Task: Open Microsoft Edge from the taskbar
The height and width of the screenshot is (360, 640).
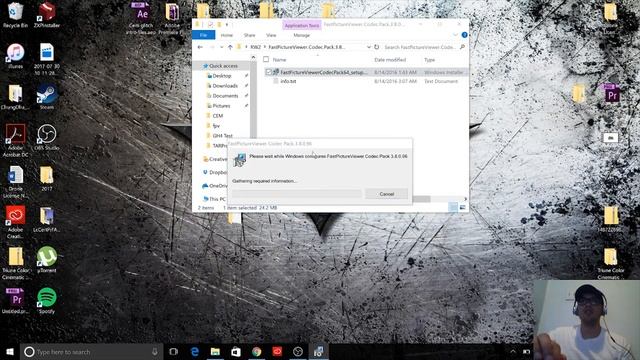Action: point(195,351)
